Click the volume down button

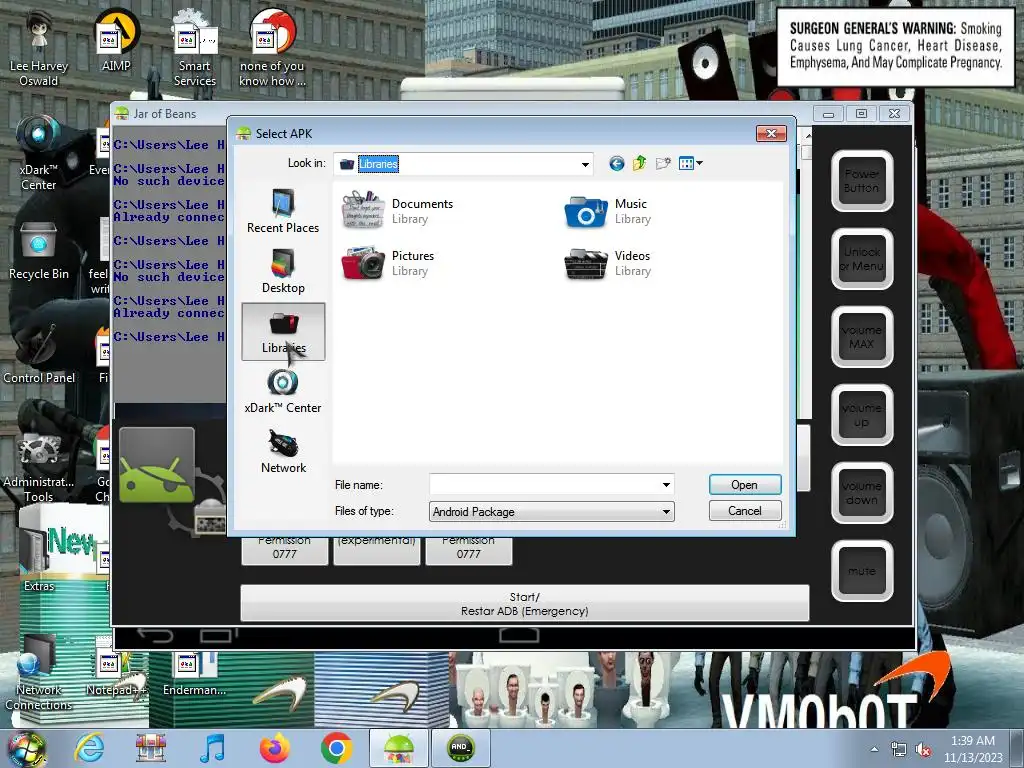[862, 493]
